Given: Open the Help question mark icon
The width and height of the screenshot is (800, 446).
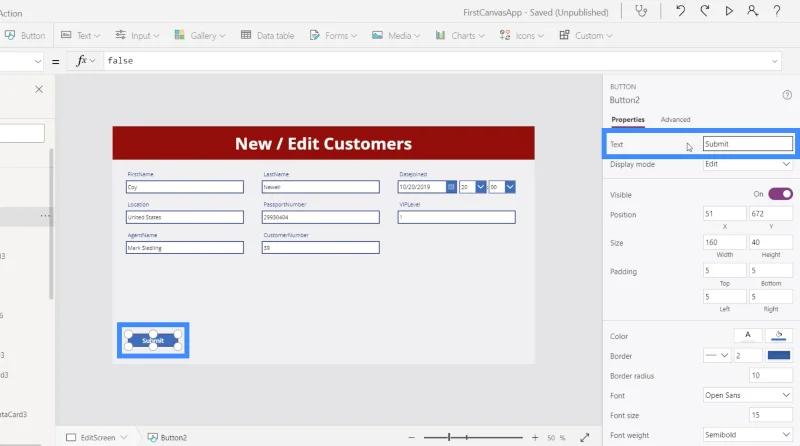Looking at the screenshot, I should point(777,11).
